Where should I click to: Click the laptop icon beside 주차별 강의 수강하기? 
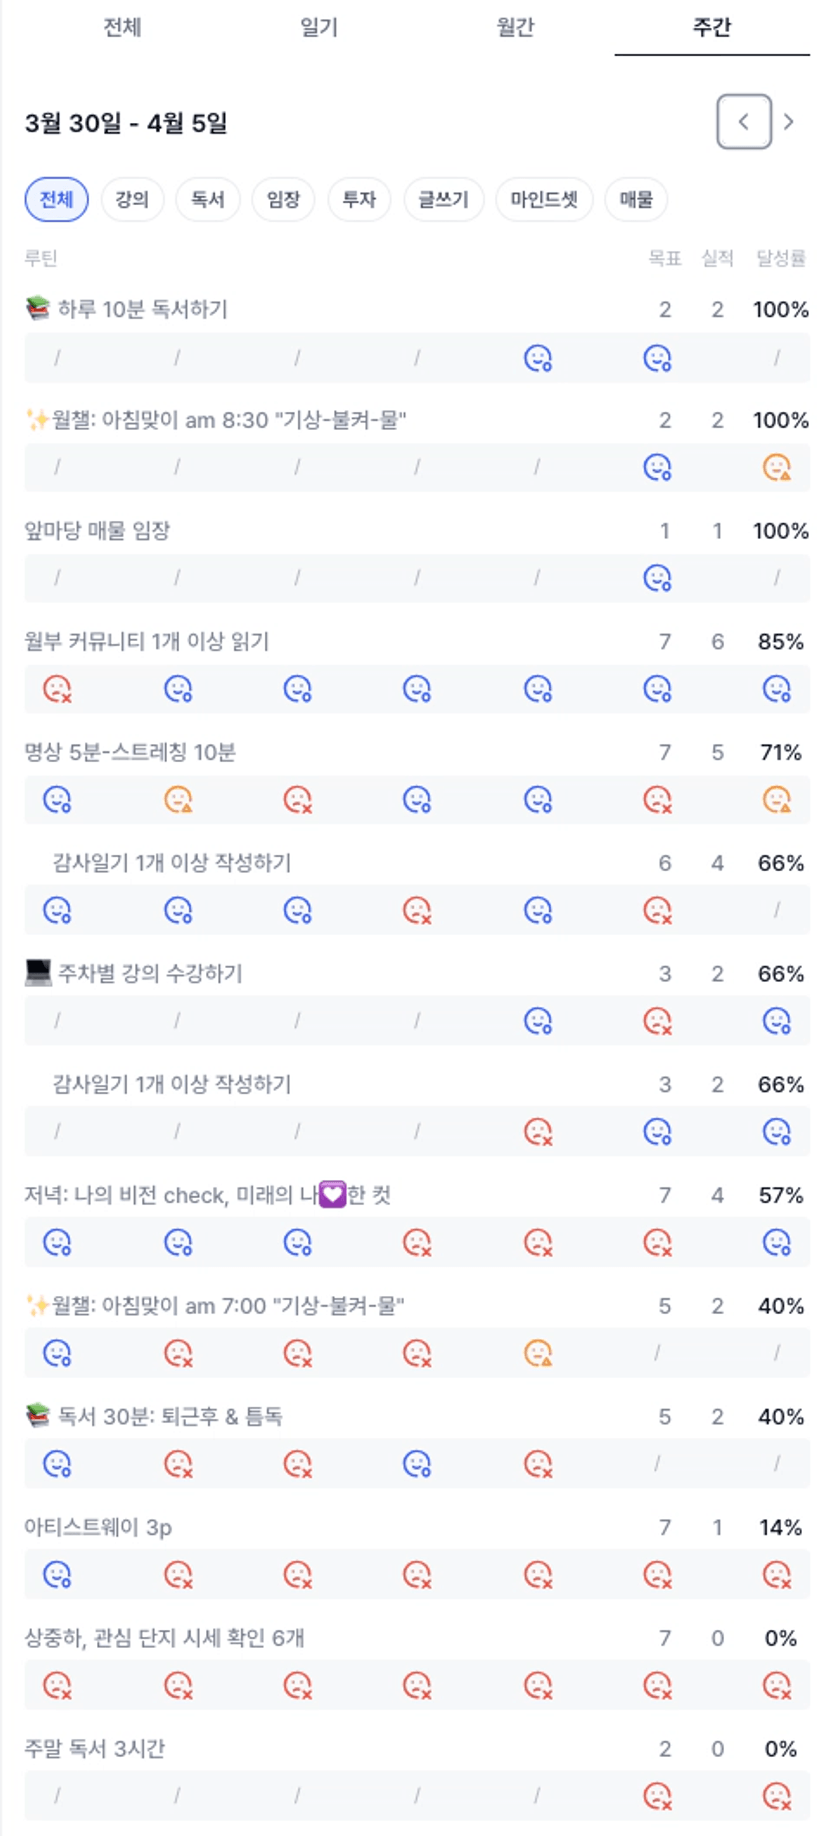coord(38,972)
